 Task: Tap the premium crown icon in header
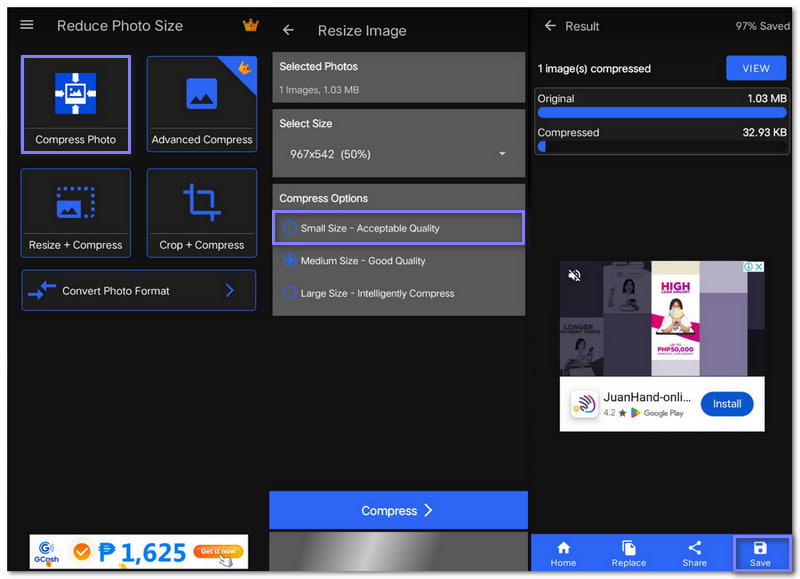coord(251,24)
